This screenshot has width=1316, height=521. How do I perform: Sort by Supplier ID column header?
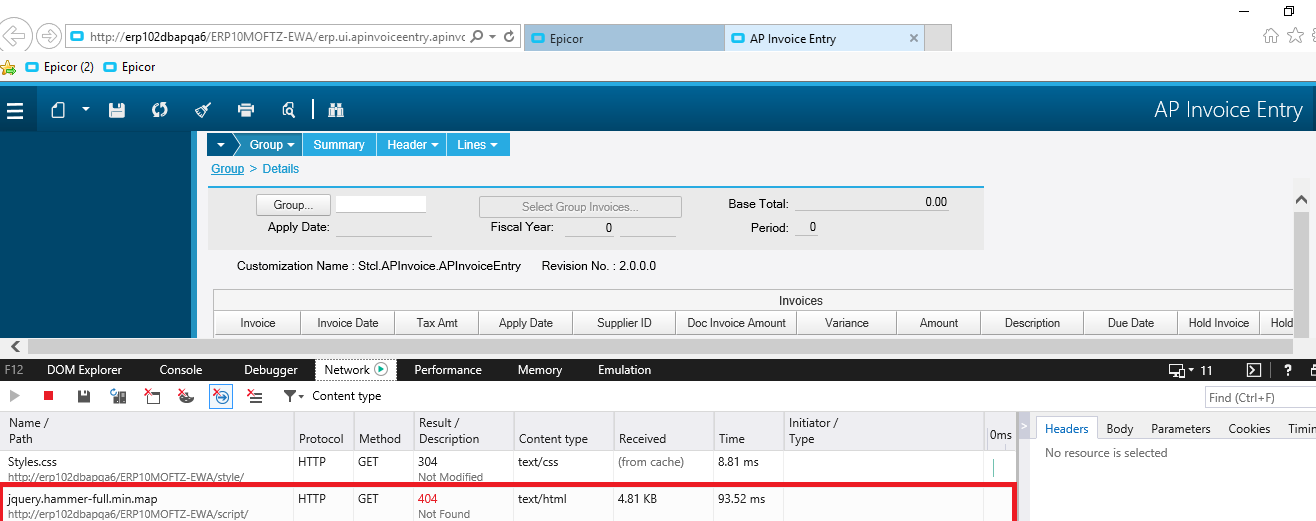(x=624, y=323)
